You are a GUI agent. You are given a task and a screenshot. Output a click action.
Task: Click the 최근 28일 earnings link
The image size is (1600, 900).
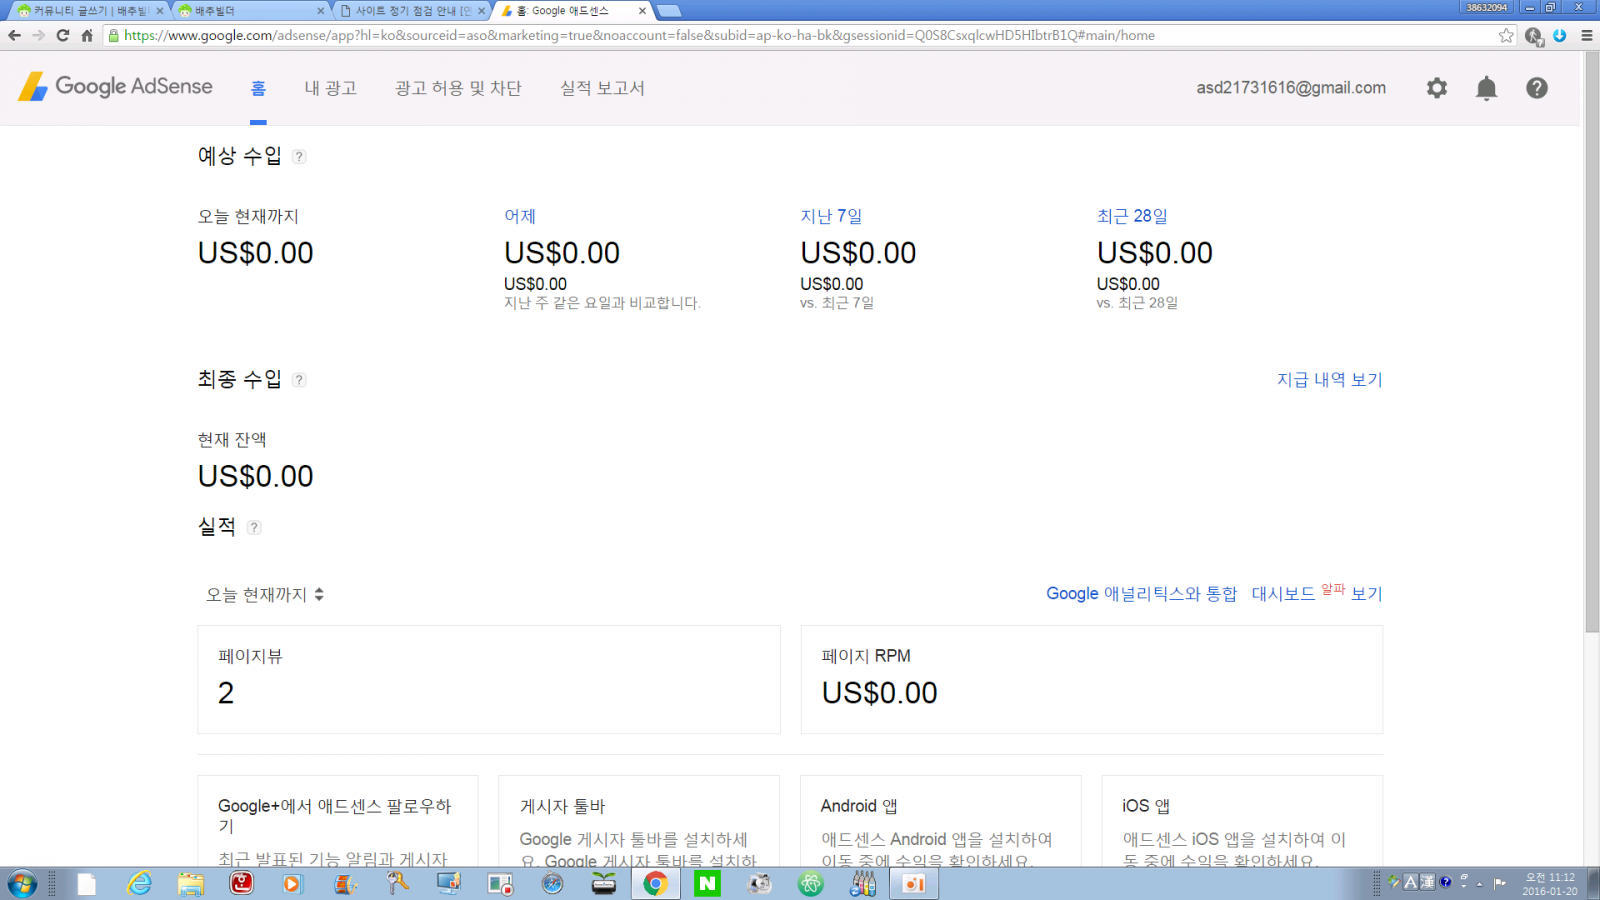(1131, 216)
